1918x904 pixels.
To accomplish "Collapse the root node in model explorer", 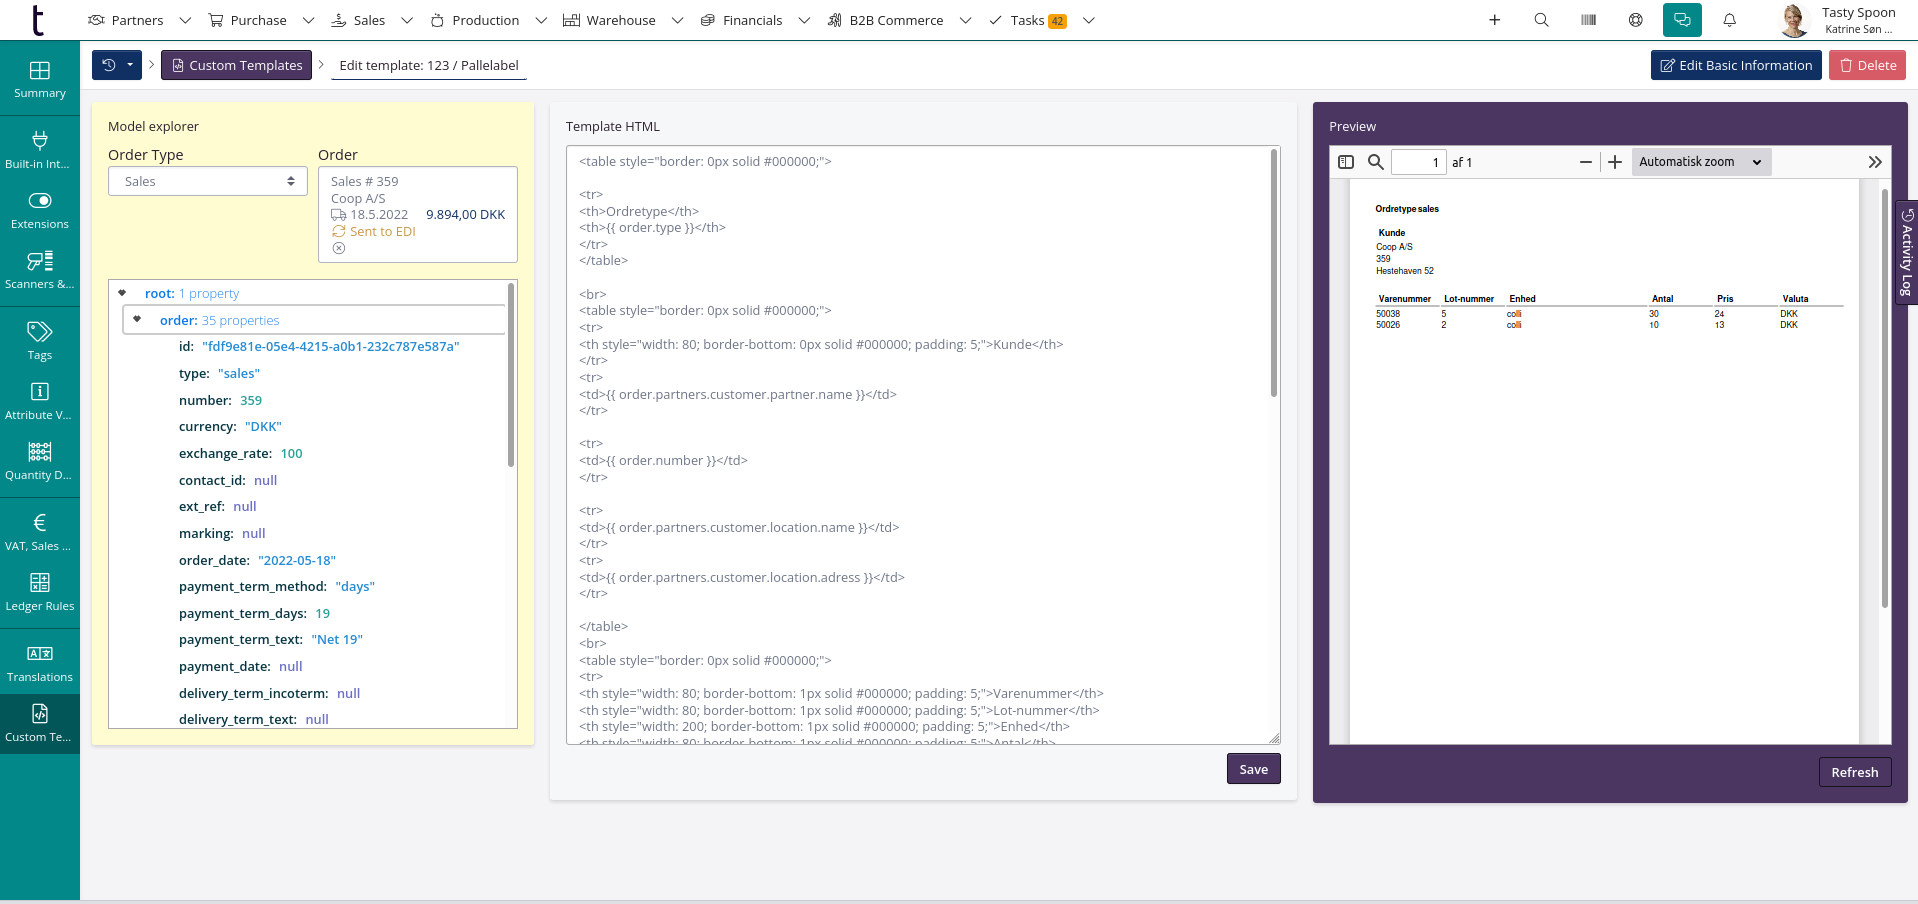I will (x=122, y=293).
